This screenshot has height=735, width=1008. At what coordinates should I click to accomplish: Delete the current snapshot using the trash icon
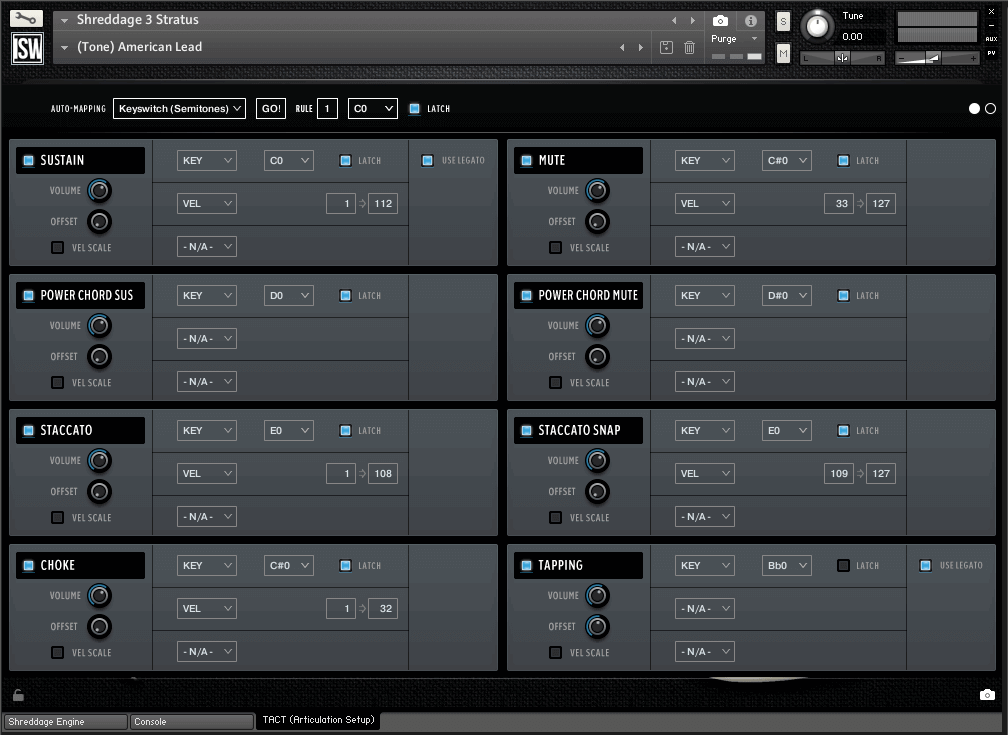coord(689,46)
